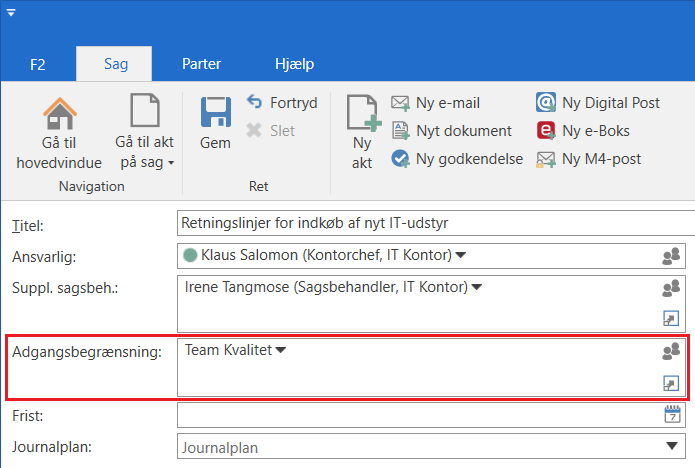The image size is (695, 468).
Task: Create a new record with Ny akt
Action: [x=362, y=113]
